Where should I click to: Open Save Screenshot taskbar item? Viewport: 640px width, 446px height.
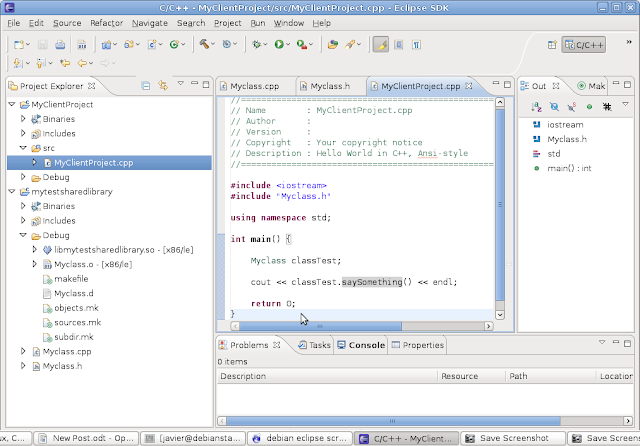(513, 438)
